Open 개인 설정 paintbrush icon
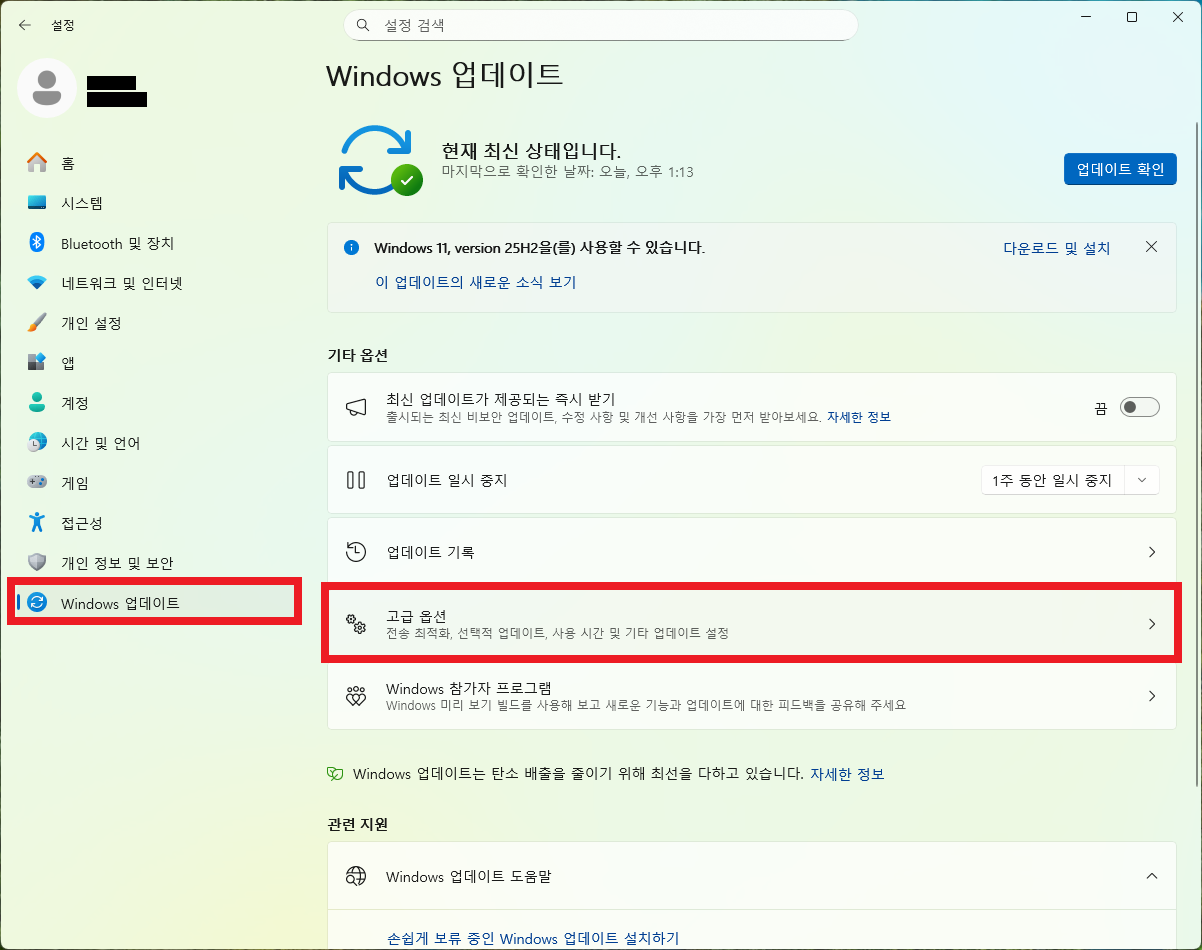Viewport: 1202px width, 950px height. [x=37, y=323]
